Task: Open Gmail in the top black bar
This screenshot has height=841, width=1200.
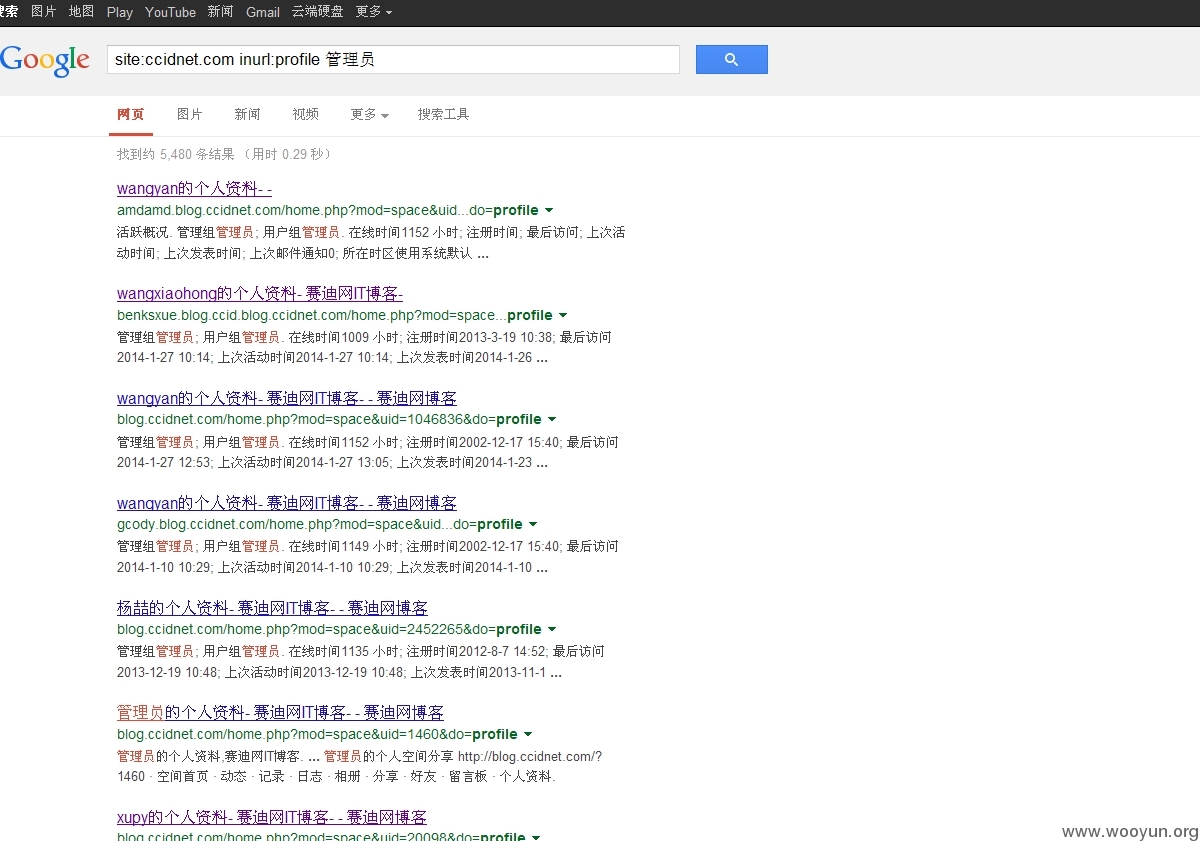Action: pos(263,12)
